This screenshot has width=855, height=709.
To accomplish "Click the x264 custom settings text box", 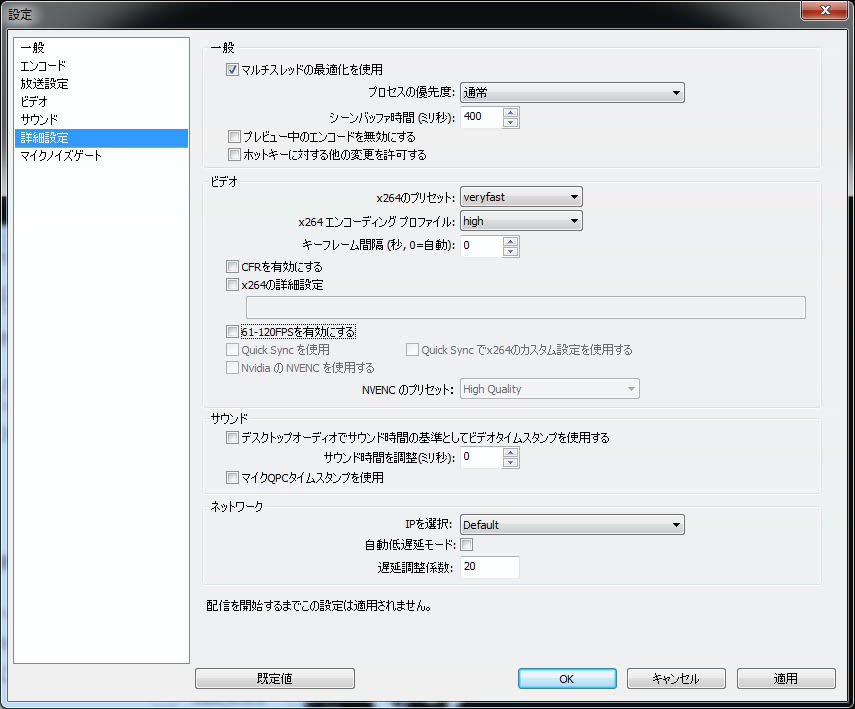I will (x=526, y=308).
